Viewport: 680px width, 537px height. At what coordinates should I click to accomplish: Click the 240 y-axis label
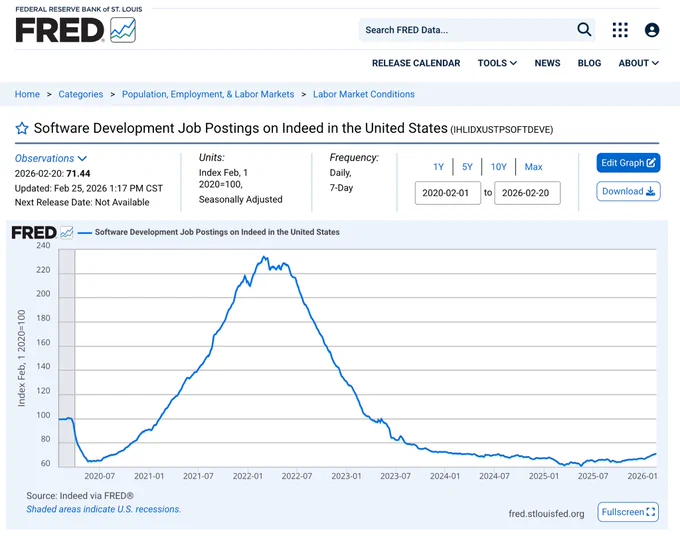(x=43, y=246)
